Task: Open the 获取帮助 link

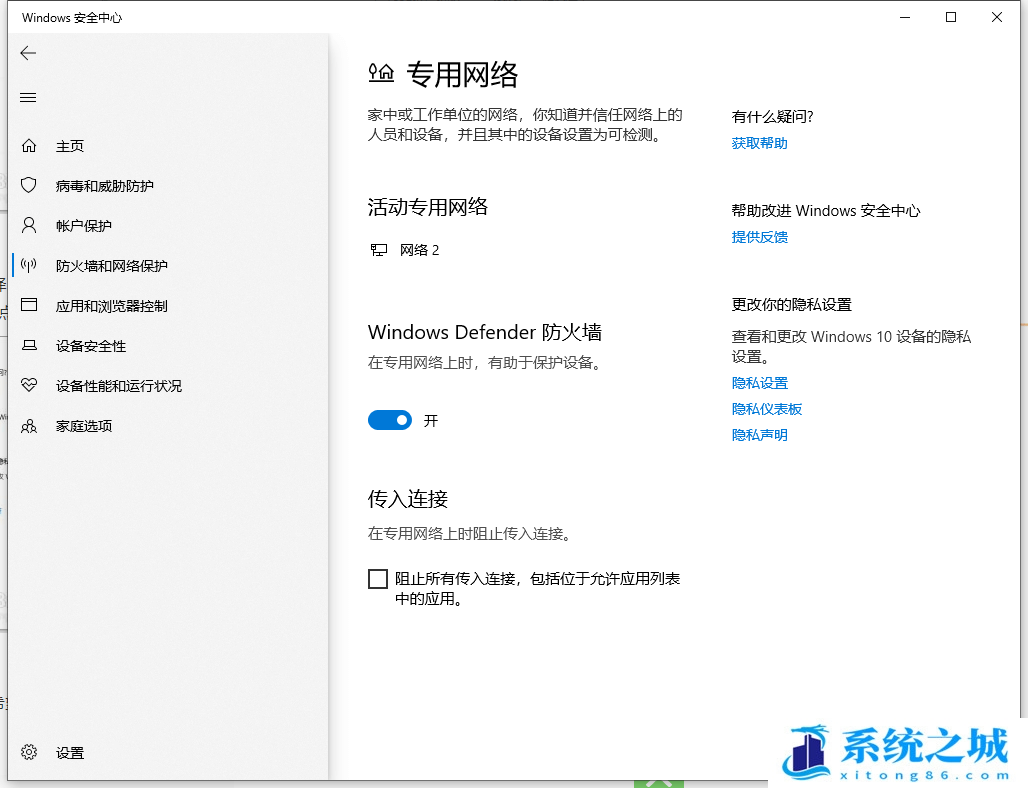Action: click(759, 143)
